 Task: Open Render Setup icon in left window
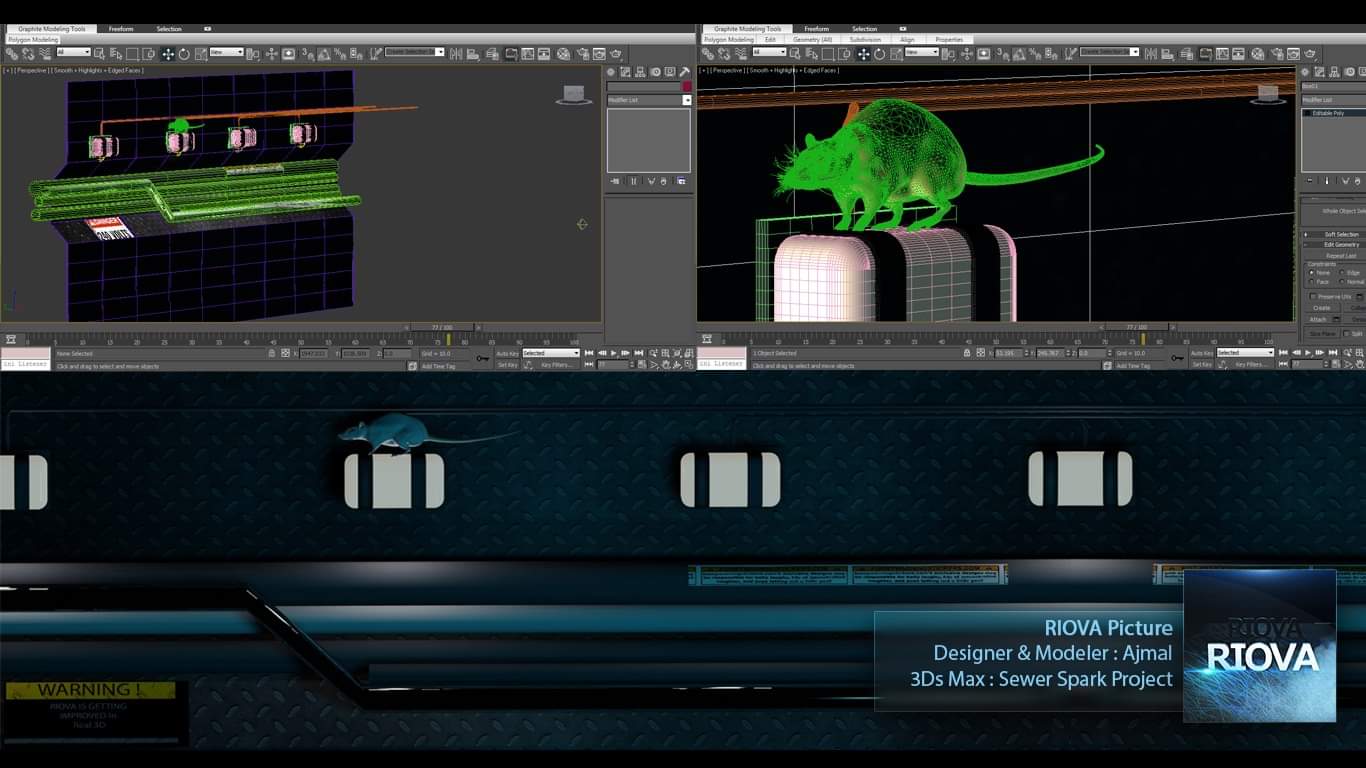tap(583, 54)
